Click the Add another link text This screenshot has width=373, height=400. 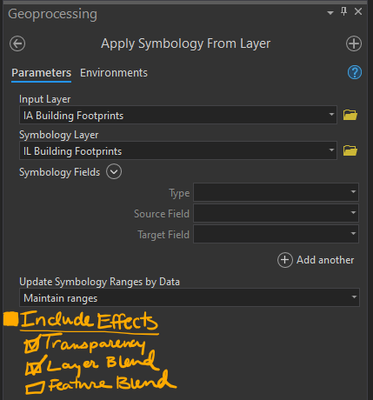[x=325, y=260]
